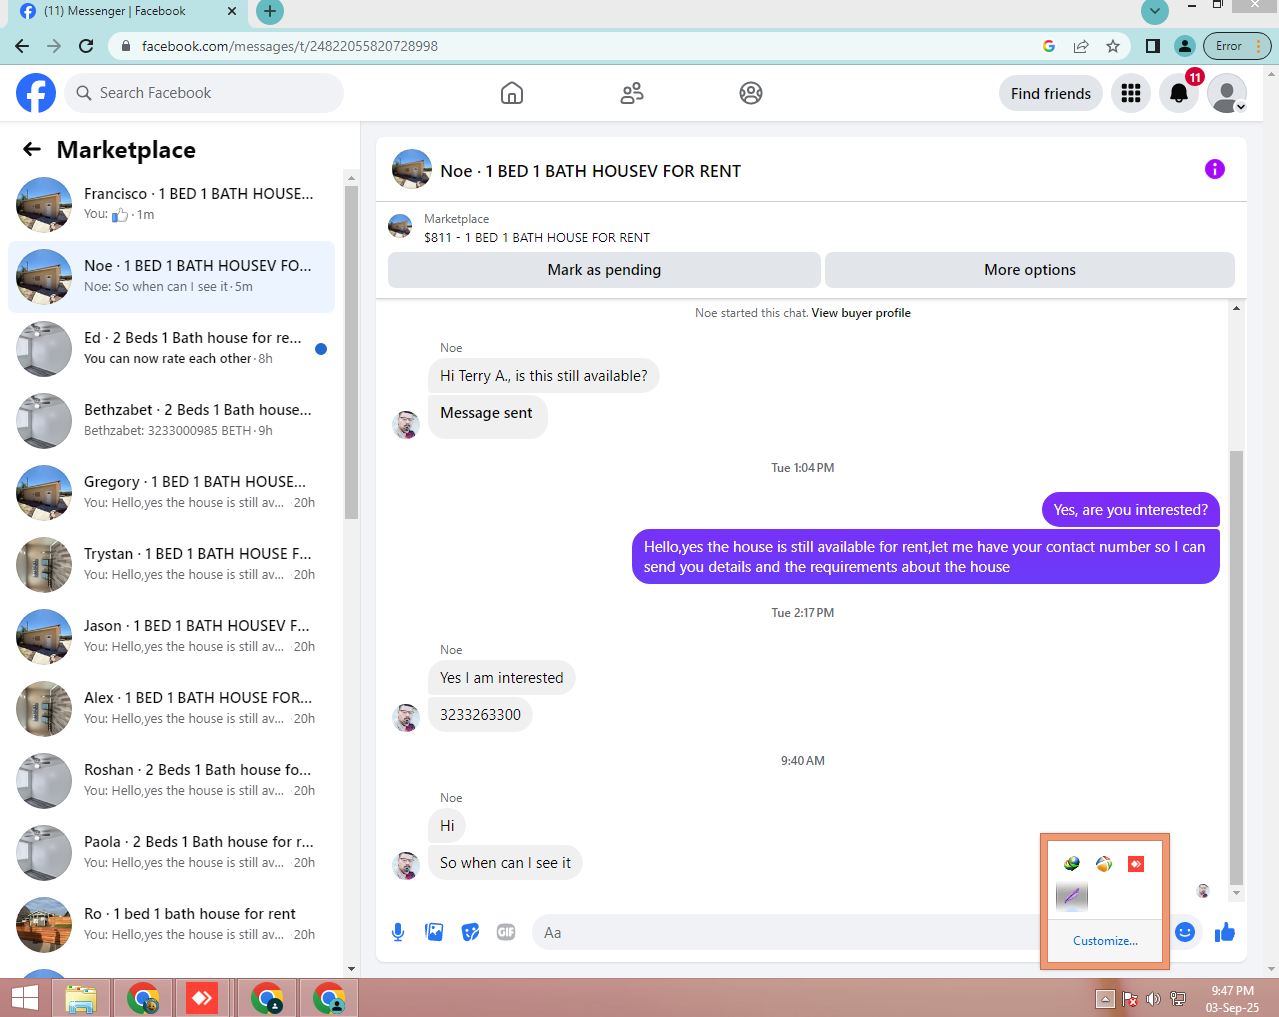Viewport: 1279px width, 1017px height.
Task: Click the volume speaker tray icon
Action: 1153,998
